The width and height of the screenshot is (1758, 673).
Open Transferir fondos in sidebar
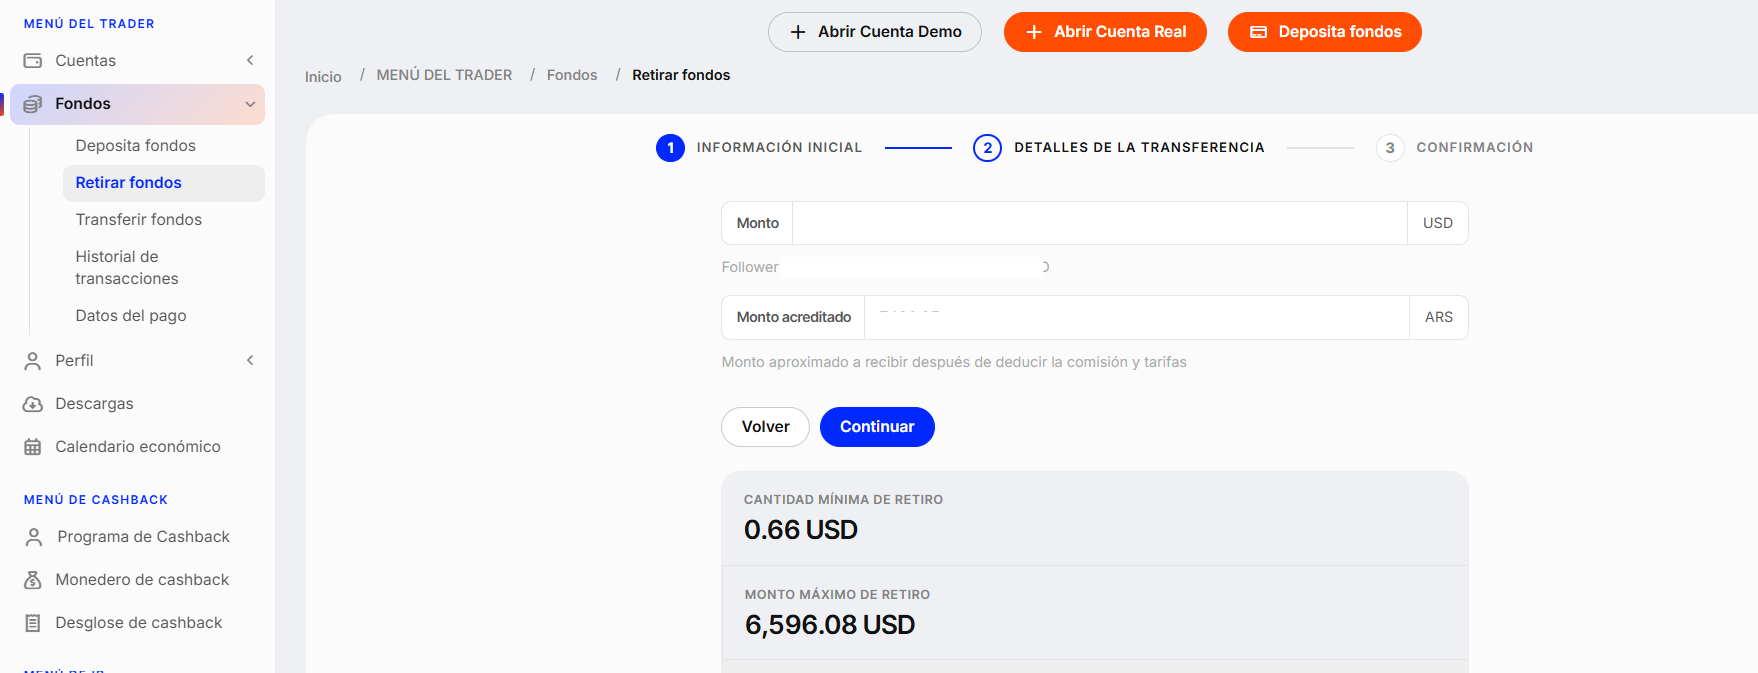(139, 220)
